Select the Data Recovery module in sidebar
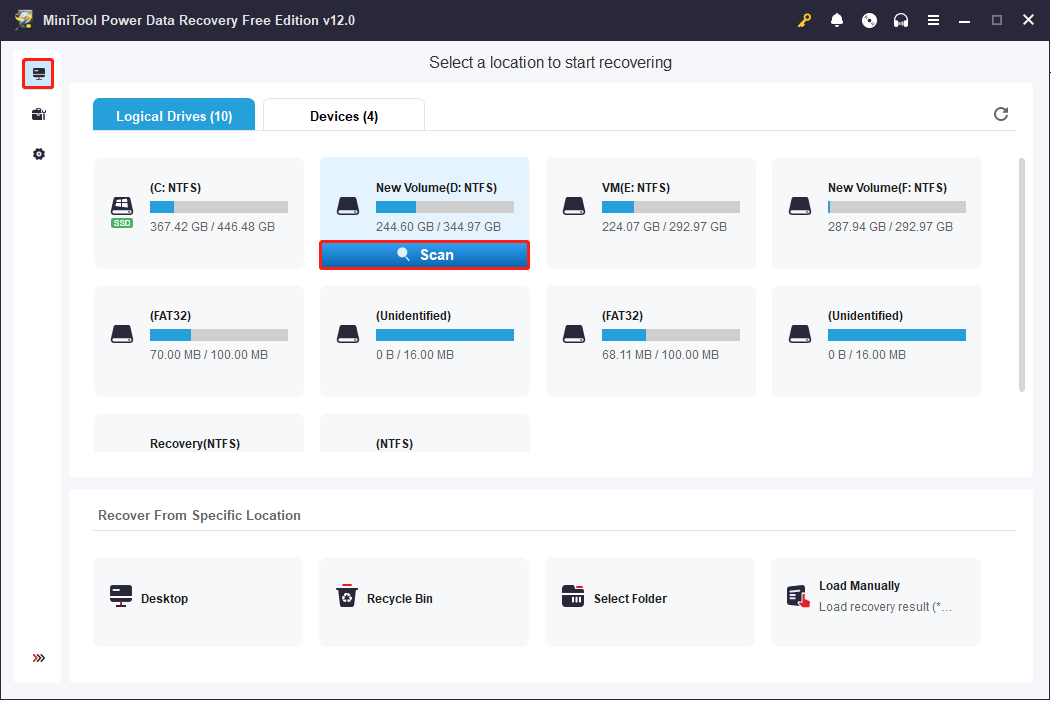1051x701 pixels. point(38,73)
